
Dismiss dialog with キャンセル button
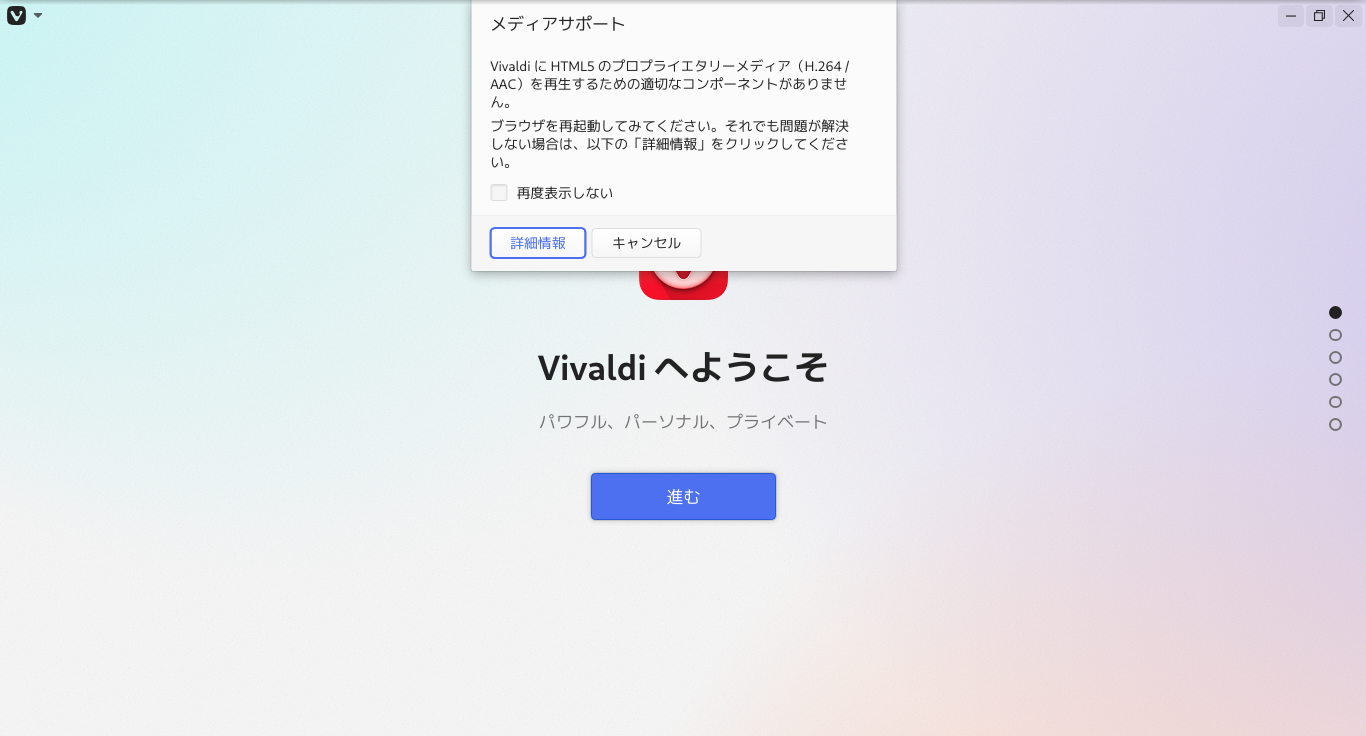[x=646, y=243]
